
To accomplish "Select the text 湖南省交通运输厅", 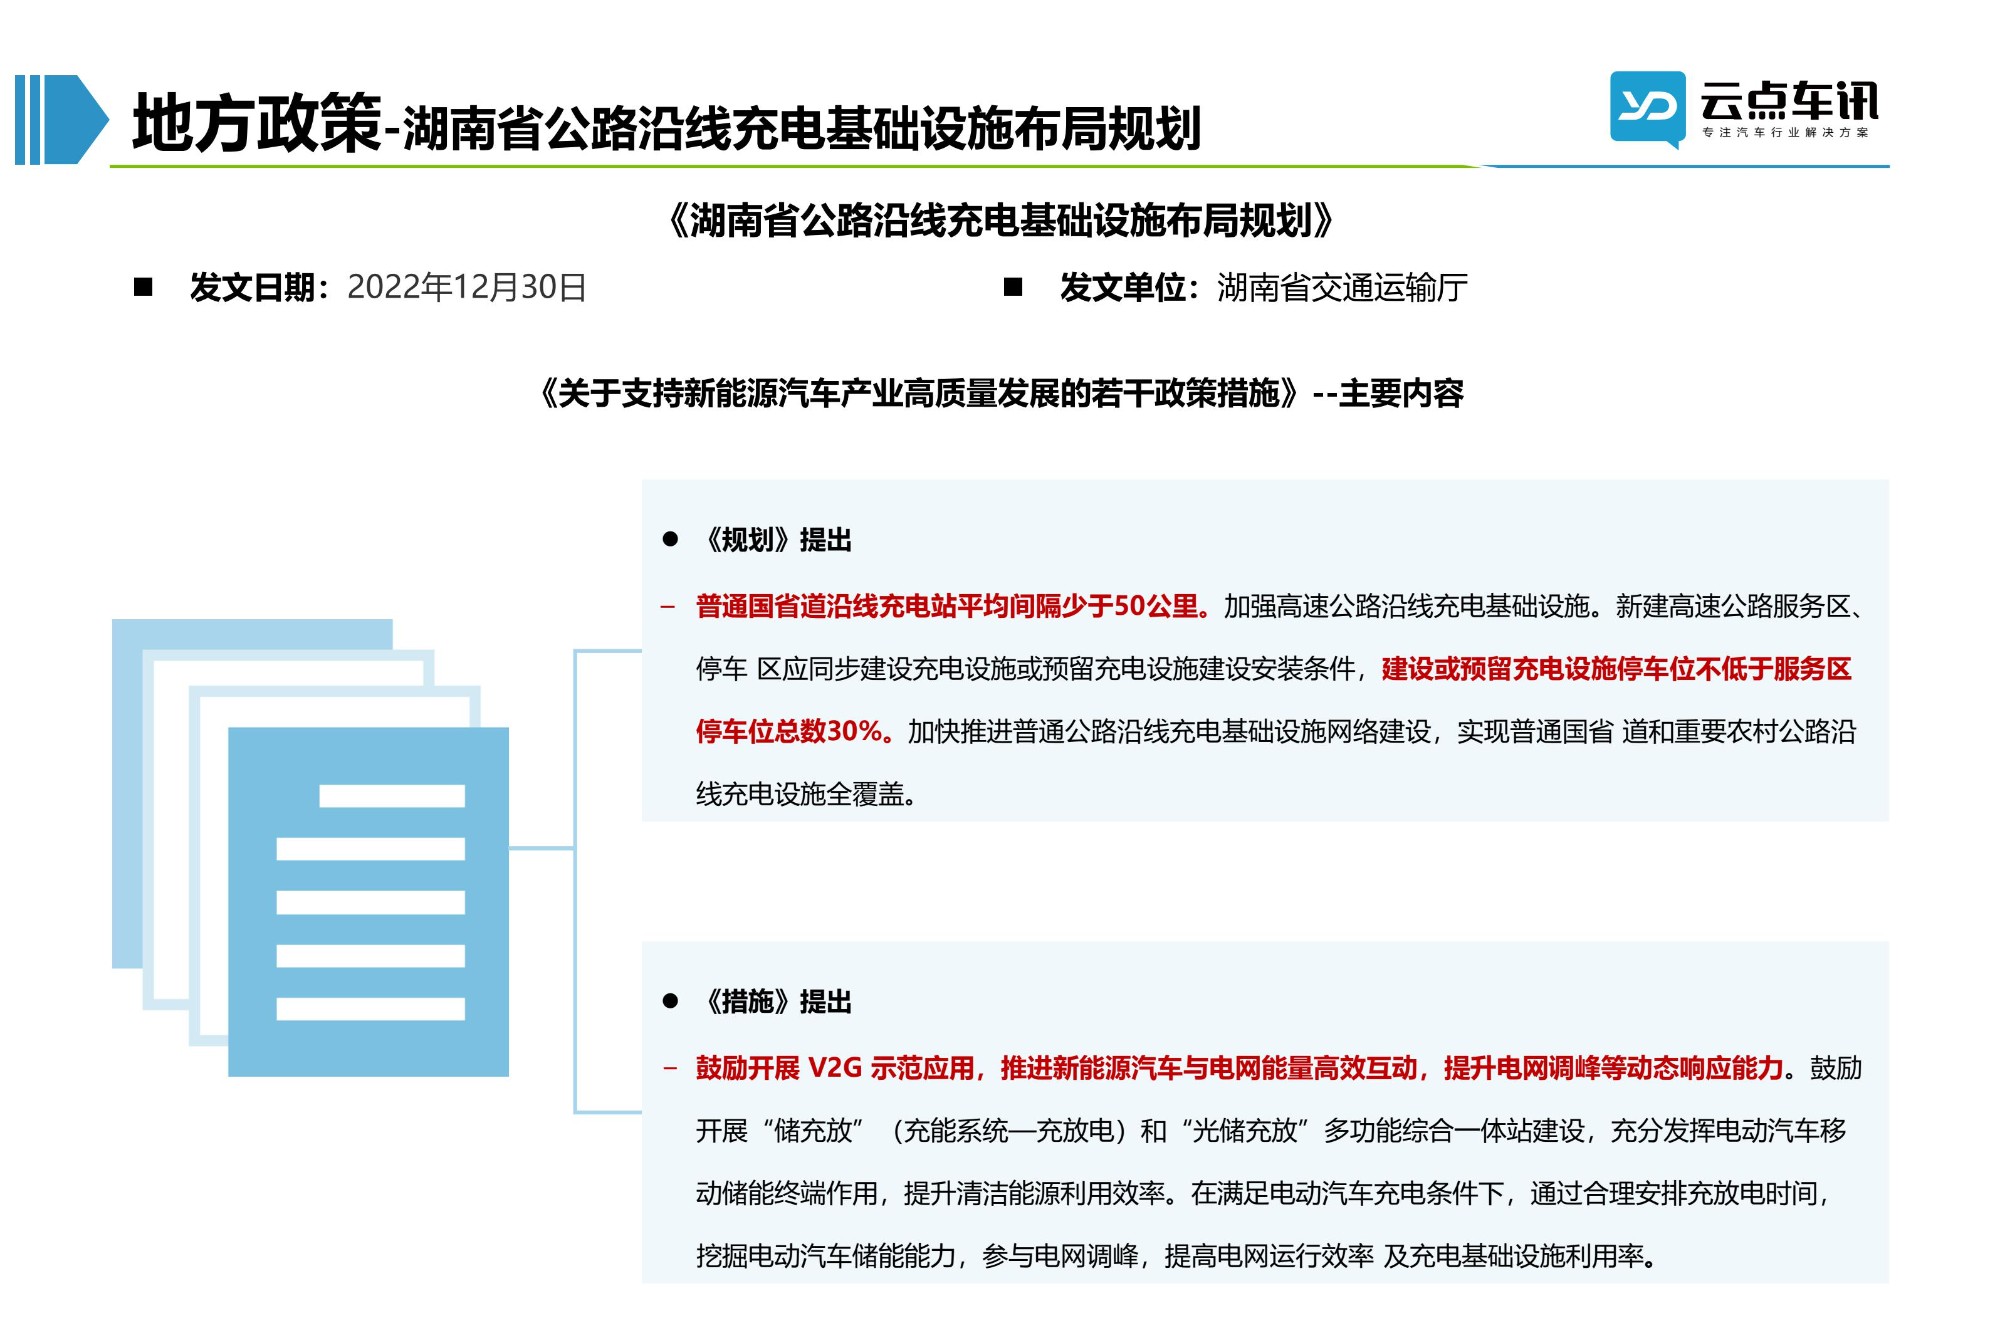I will 1343,288.
